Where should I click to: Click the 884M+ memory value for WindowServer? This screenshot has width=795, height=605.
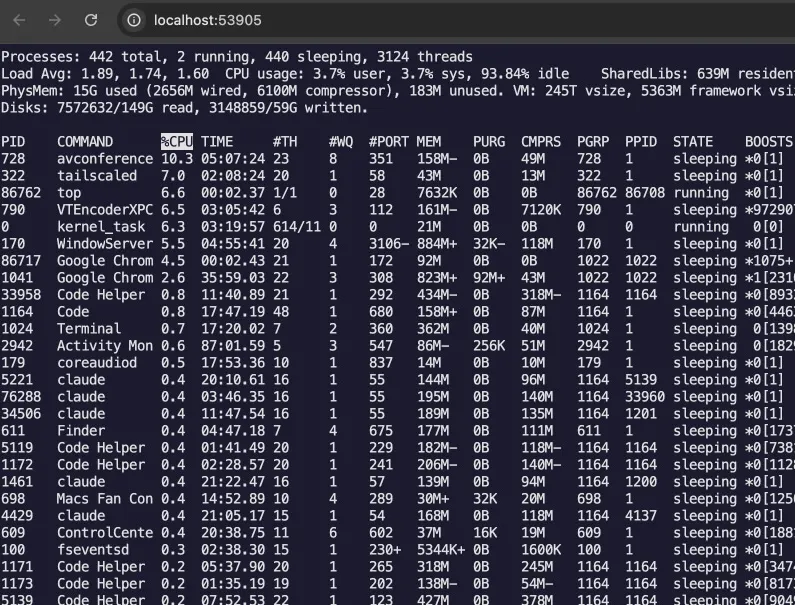437,243
